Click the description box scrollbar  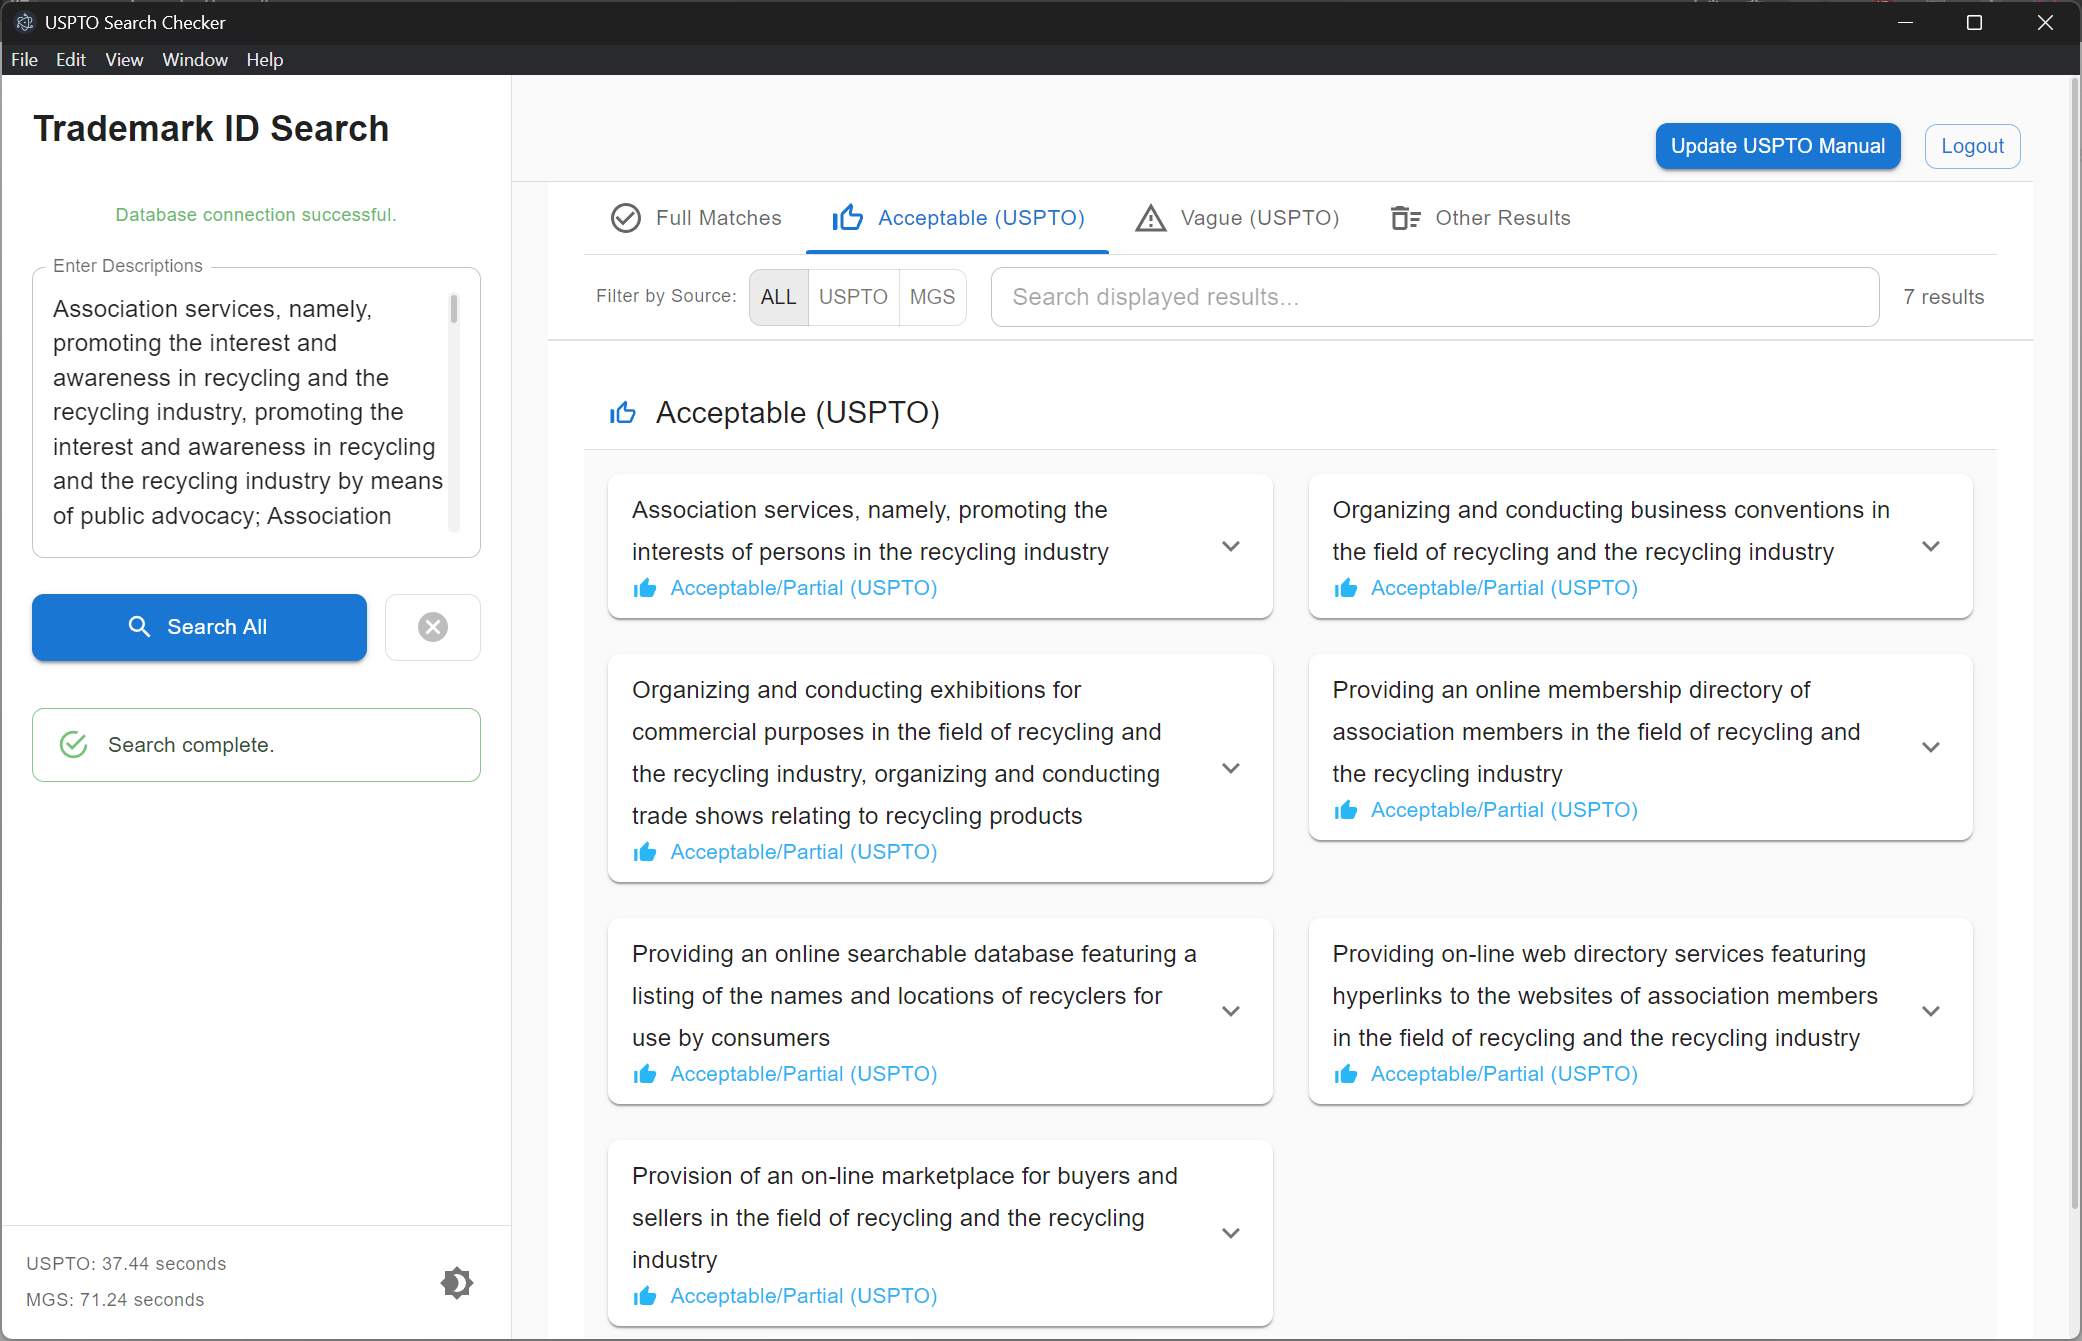click(x=454, y=310)
